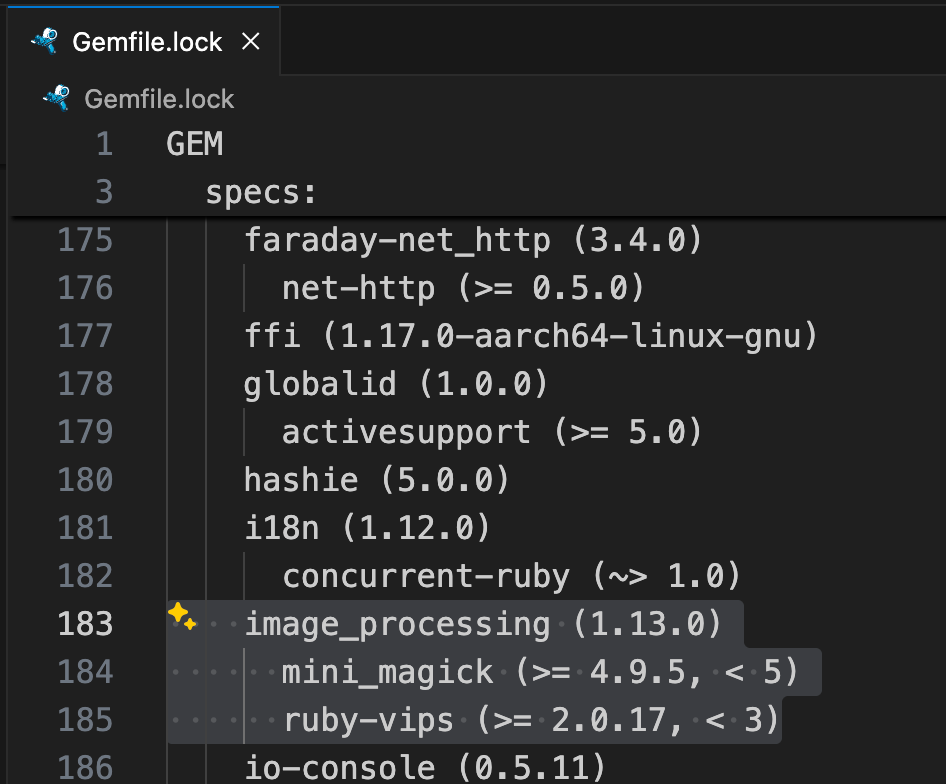
Task: Place cursor on concurrent-ruby text
Action: (426, 576)
